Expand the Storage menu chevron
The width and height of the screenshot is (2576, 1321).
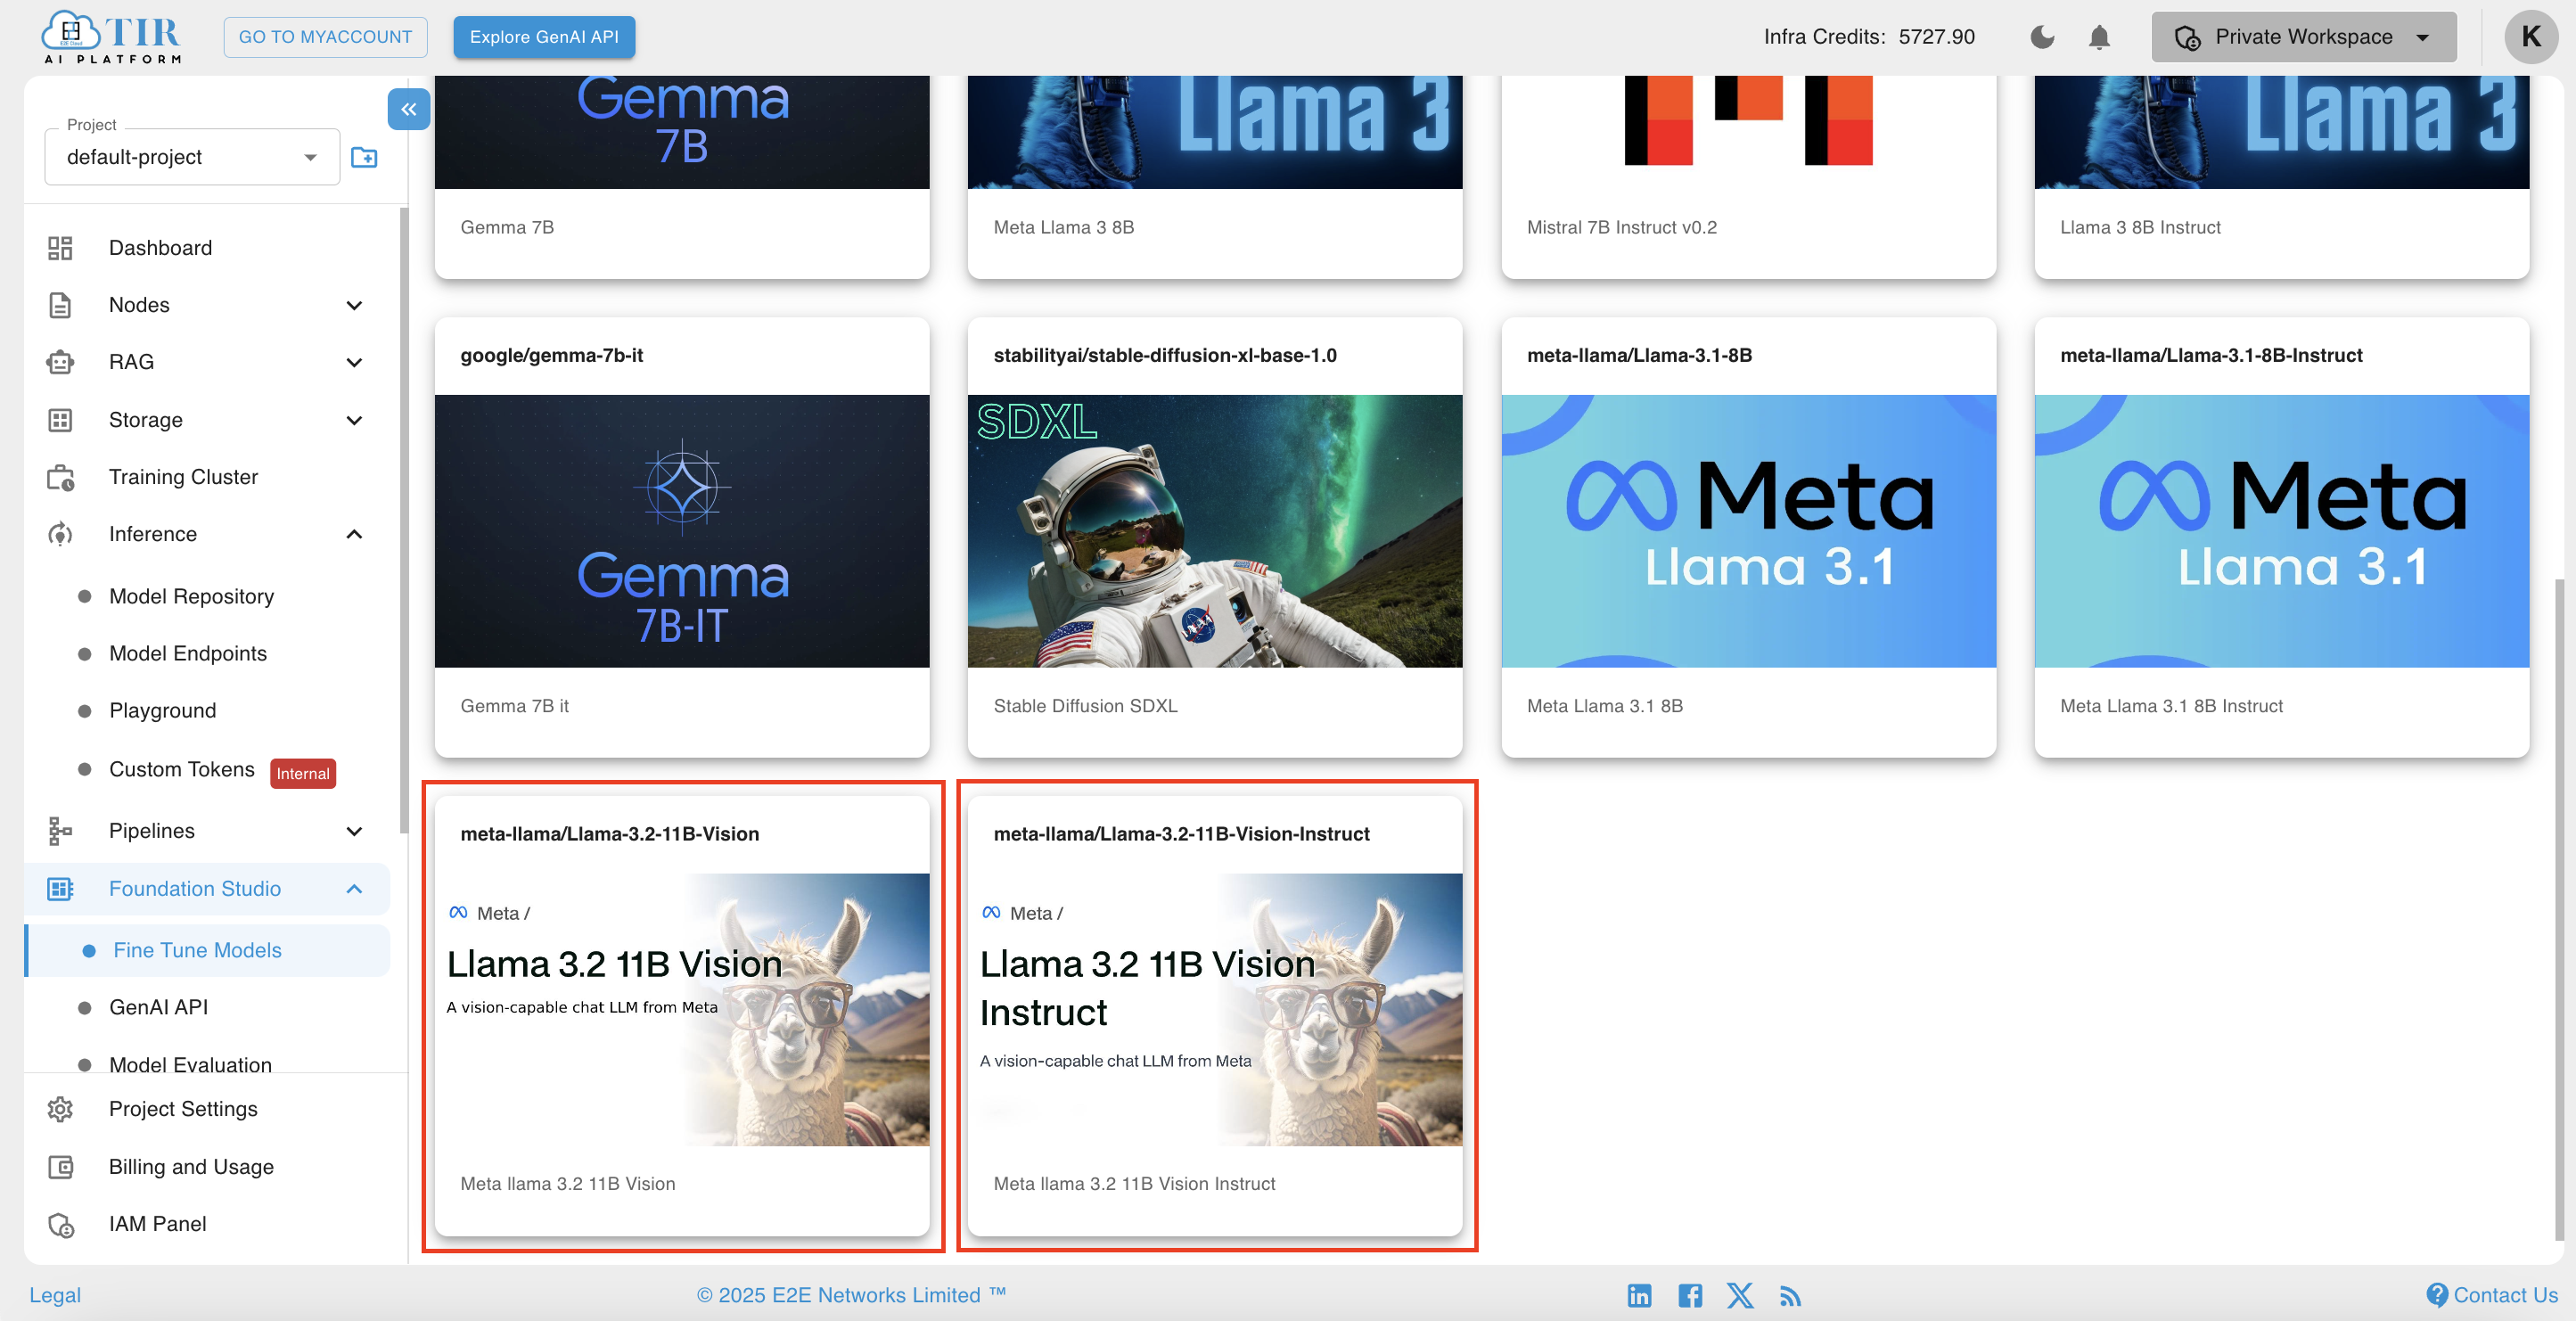(354, 420)
